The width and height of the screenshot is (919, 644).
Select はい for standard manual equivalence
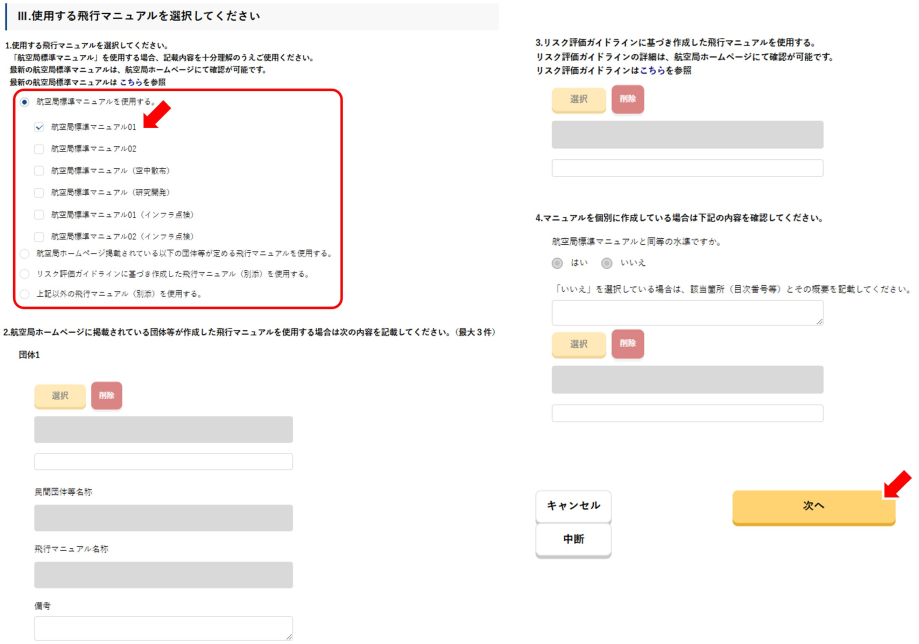(x=558, y=263)
